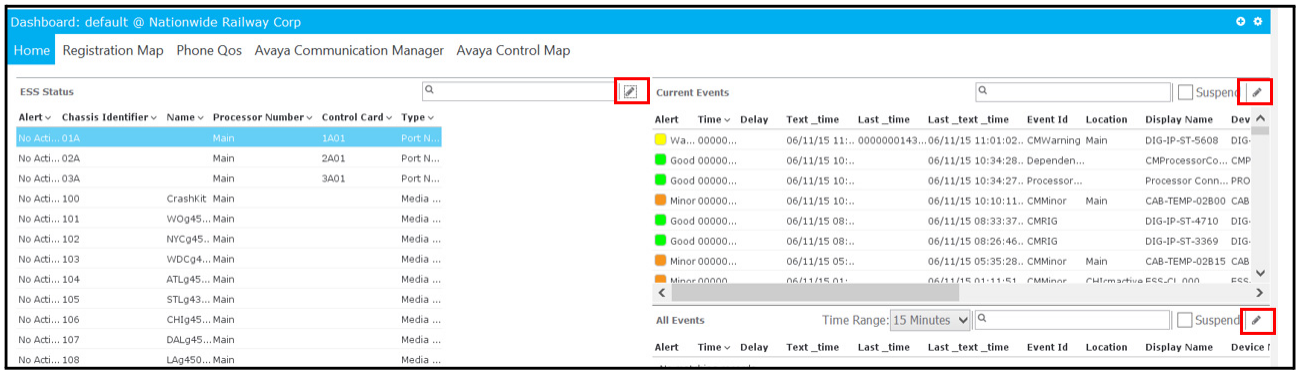The height and width of the screenshot is (374, 1300).
Task: Click the 3A01 control card cell
Action: coord(333,178)
